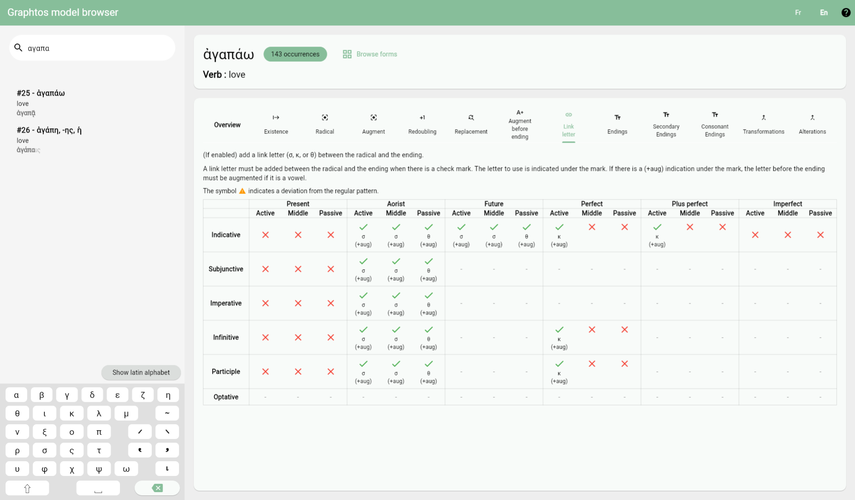Image resolution: width=855 pixels, height=500 pixels.
Task: Open the Alterations tab
Action: 812,124
